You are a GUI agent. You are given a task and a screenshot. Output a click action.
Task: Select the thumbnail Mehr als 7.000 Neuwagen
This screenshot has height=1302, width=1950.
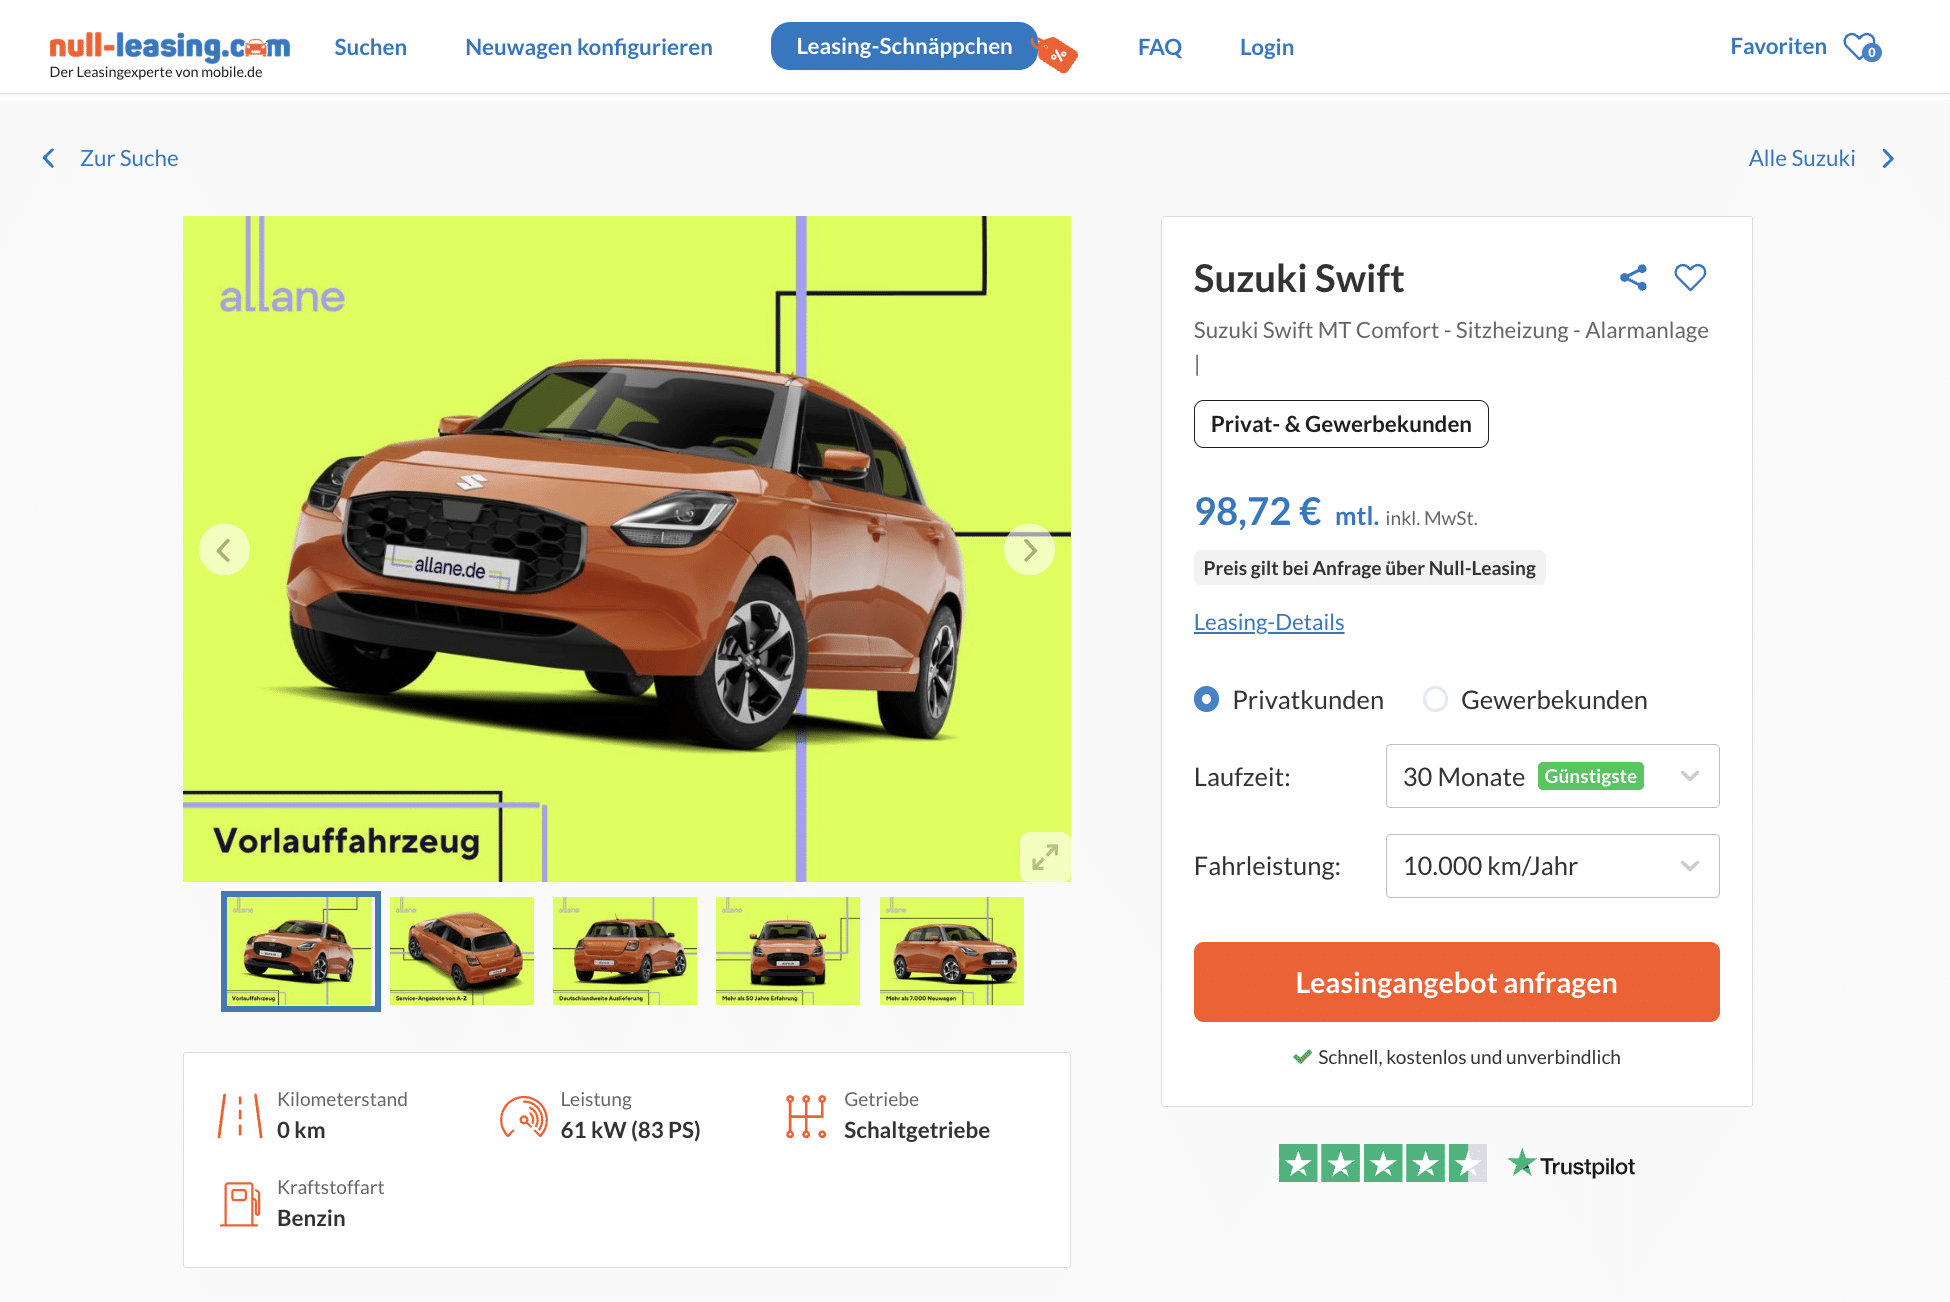coord(952,951)
